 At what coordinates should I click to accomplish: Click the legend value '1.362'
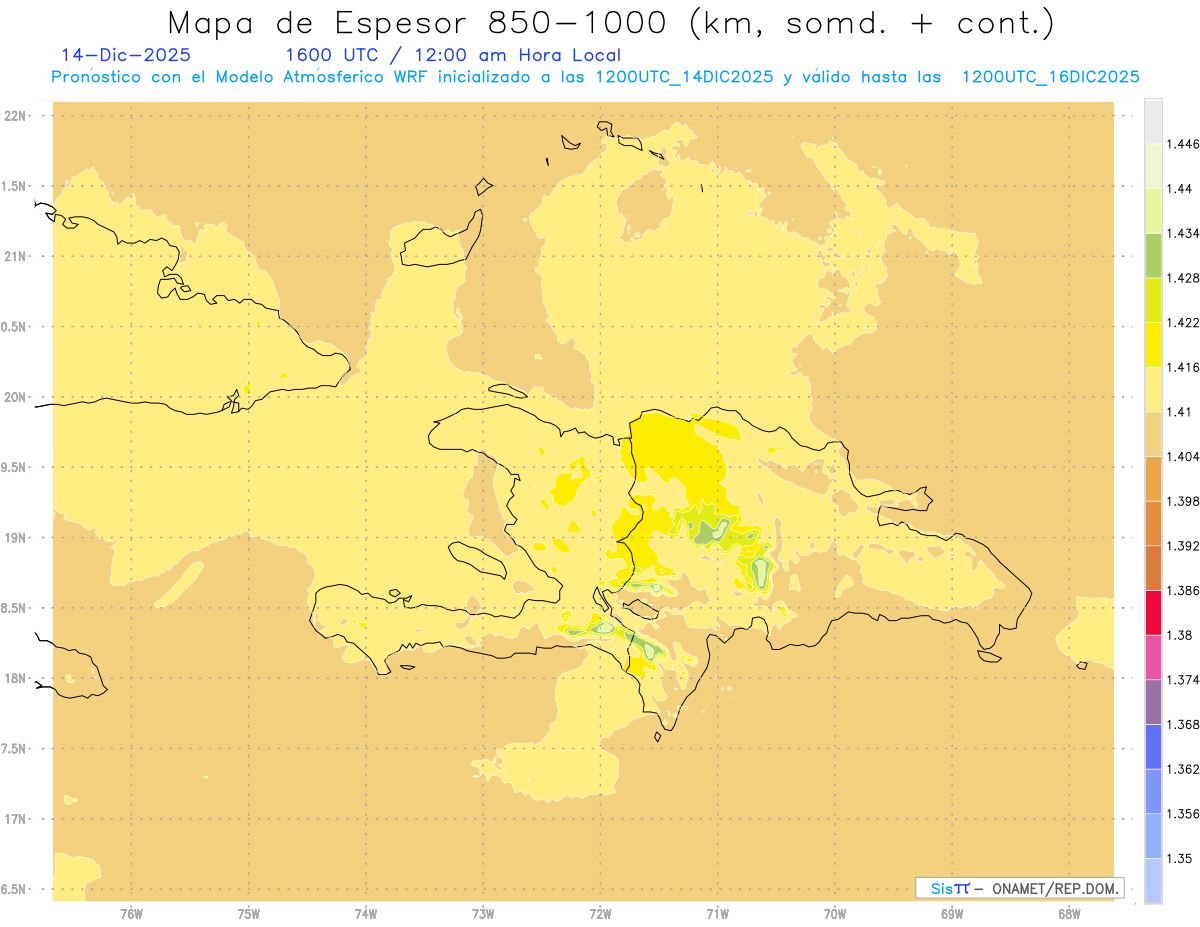click(1182, 769)
